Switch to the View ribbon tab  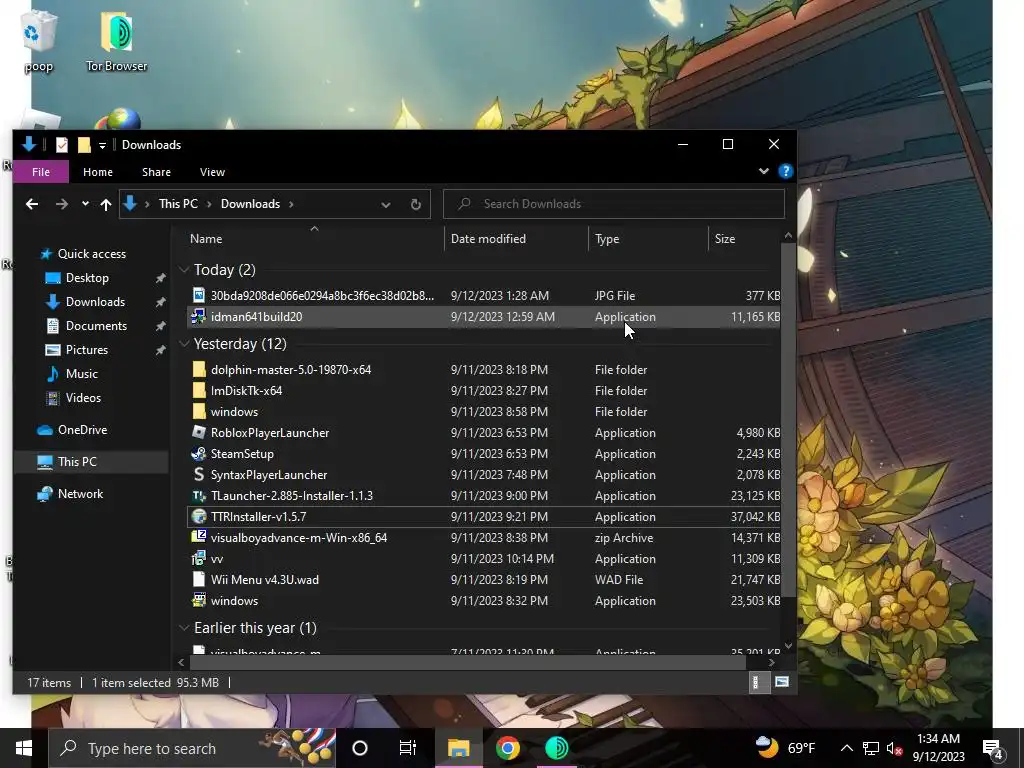pyautogui.click(x=212, y=172)
